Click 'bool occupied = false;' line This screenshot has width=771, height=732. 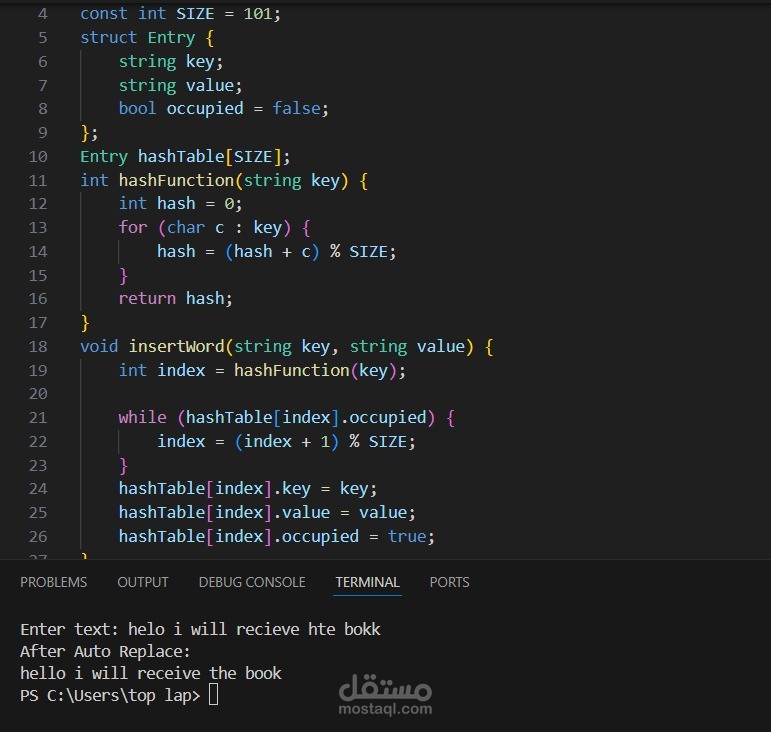pyautogui.click(x=224, y=109)
